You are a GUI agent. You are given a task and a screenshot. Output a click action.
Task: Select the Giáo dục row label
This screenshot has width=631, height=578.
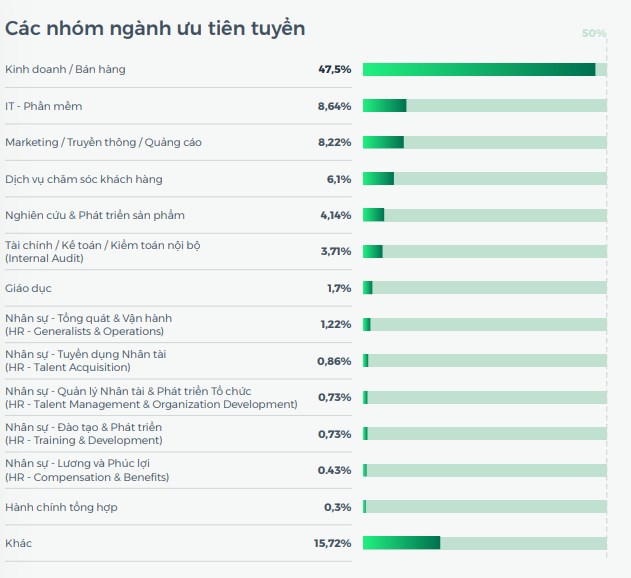click(30, 288)
